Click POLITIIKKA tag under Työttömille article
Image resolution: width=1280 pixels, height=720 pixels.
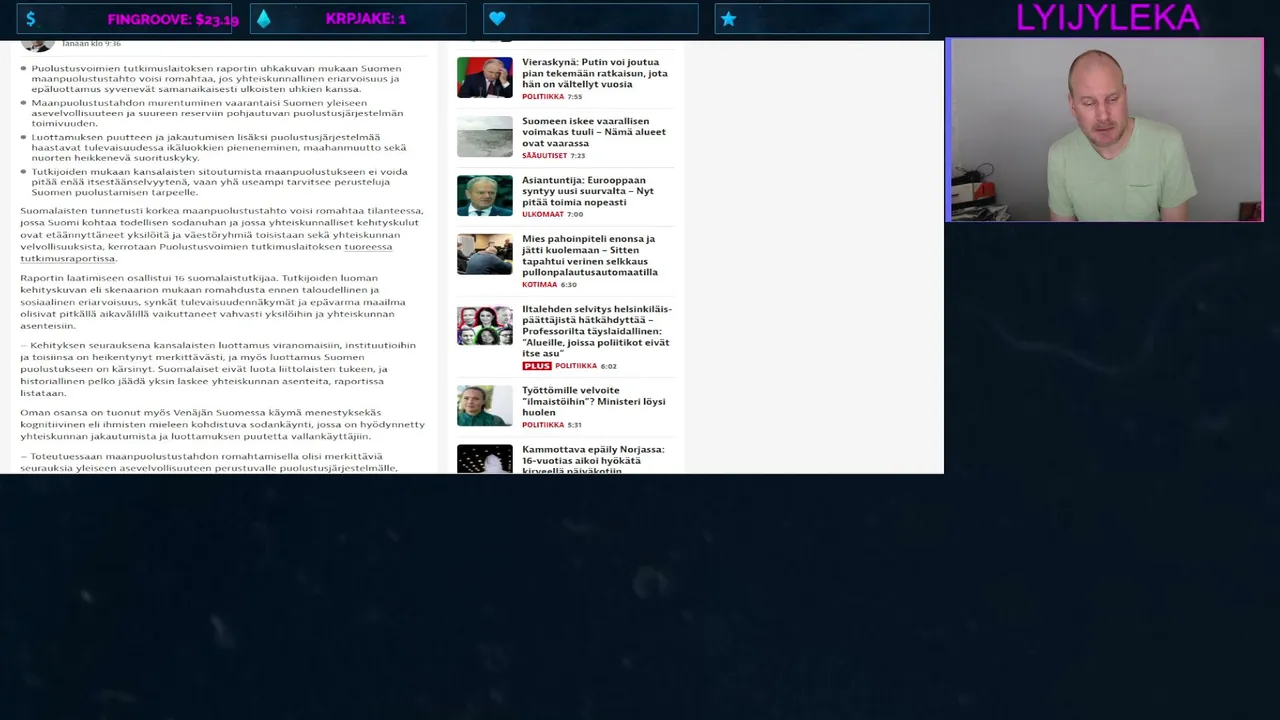[543, 425]
